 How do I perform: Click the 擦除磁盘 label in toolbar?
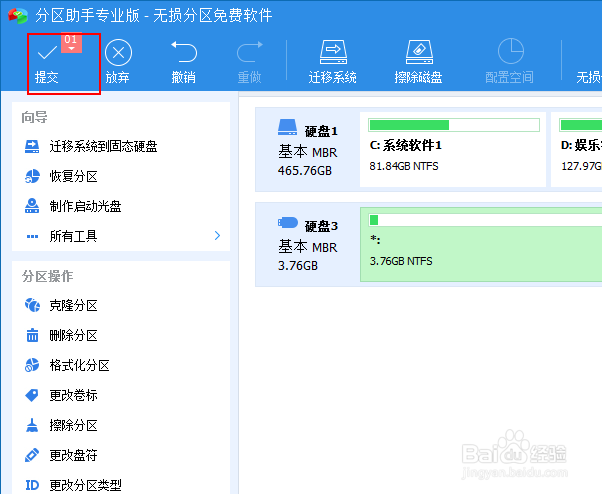click(418, 77)
